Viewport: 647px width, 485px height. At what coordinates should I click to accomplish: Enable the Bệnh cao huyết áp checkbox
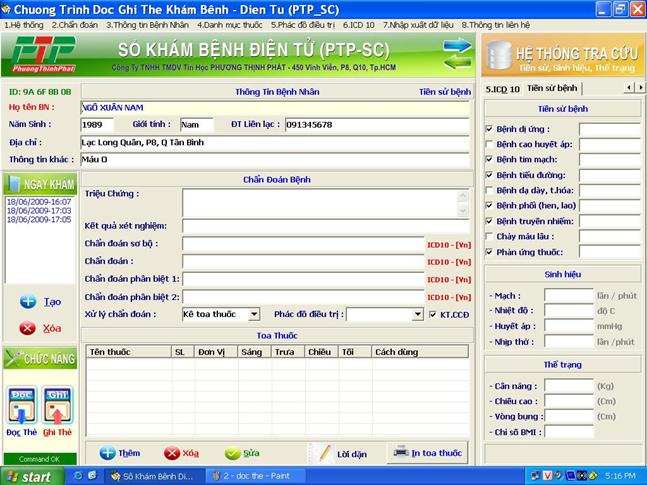(489, 144)
